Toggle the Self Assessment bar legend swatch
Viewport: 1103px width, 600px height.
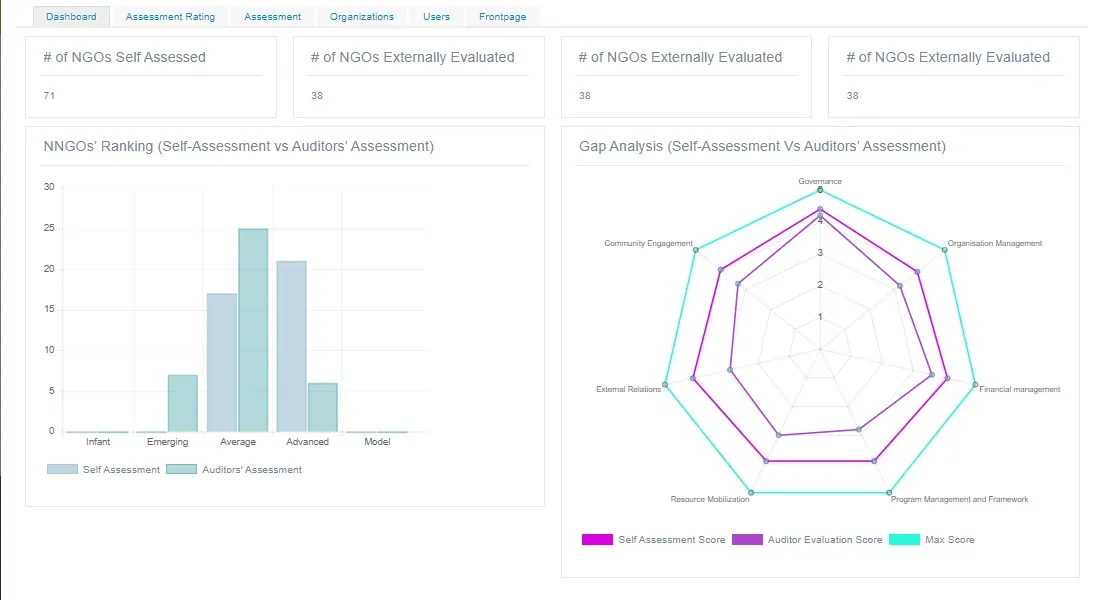click(x=62, y=469)
